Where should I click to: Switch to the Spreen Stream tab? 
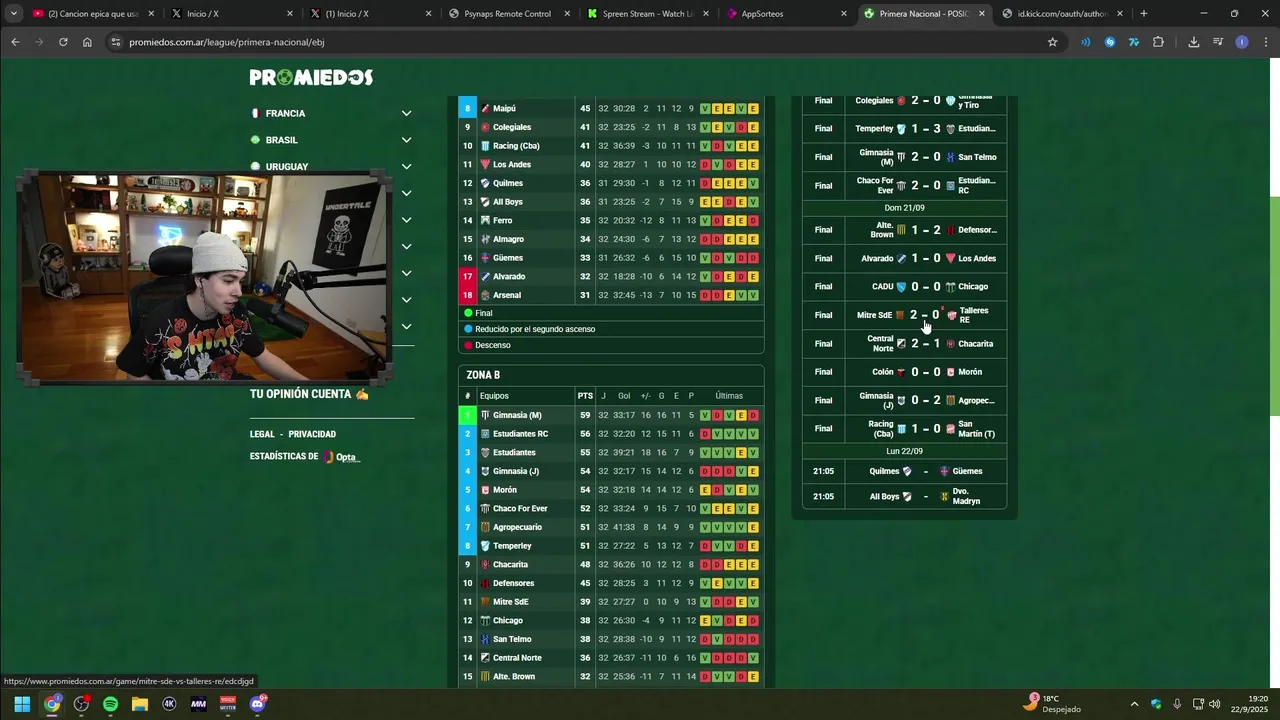(x=645, y=14)
